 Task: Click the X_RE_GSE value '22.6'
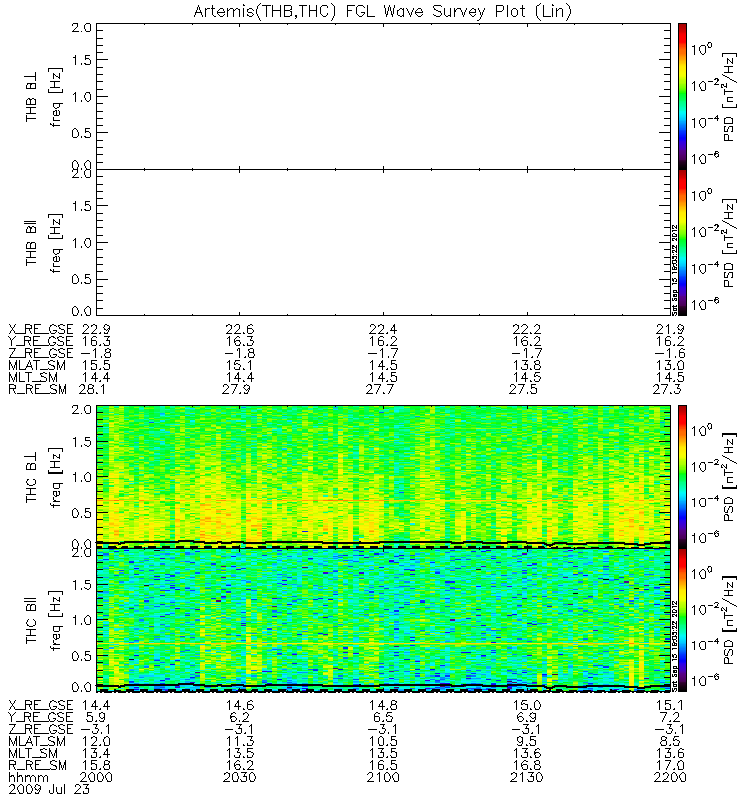pos(240,329)
